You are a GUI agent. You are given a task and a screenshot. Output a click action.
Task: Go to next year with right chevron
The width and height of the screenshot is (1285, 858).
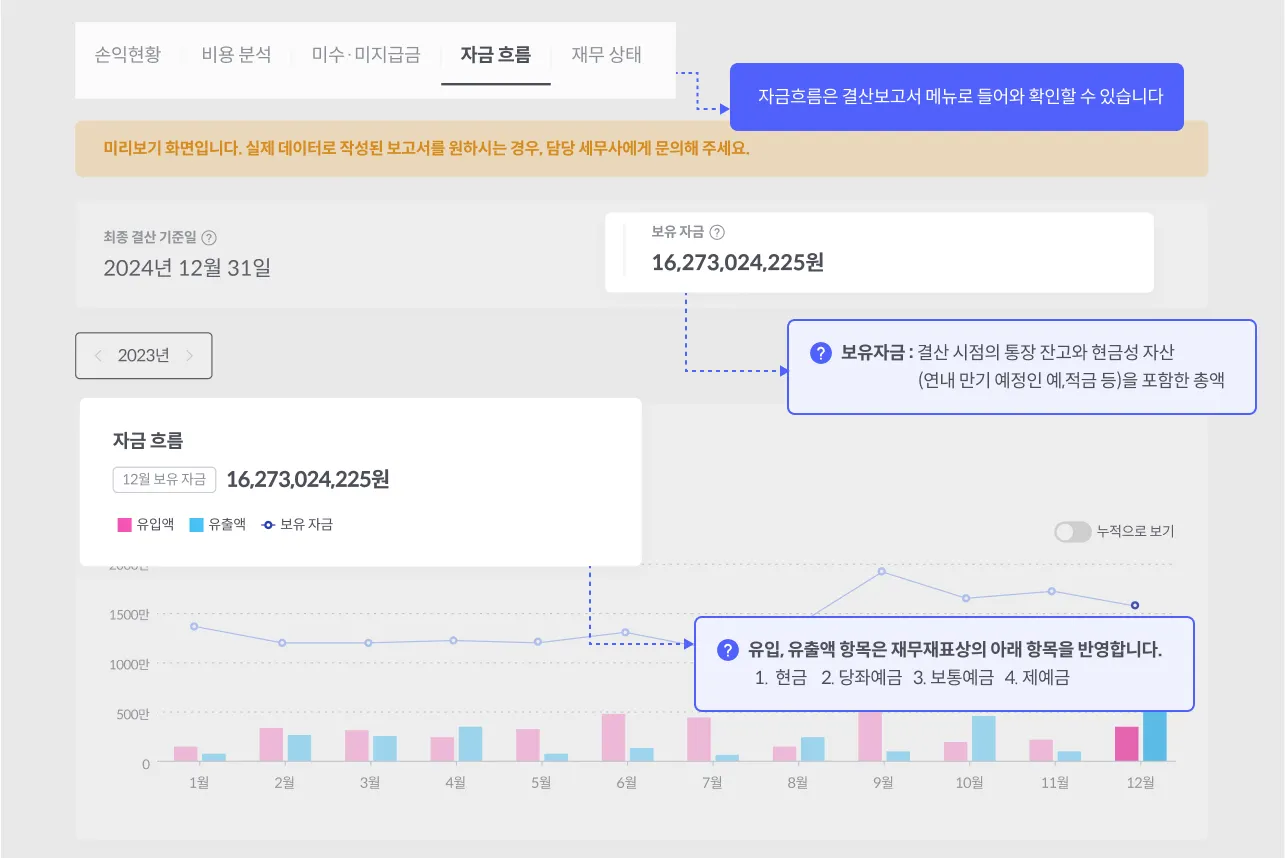point(190,356)
